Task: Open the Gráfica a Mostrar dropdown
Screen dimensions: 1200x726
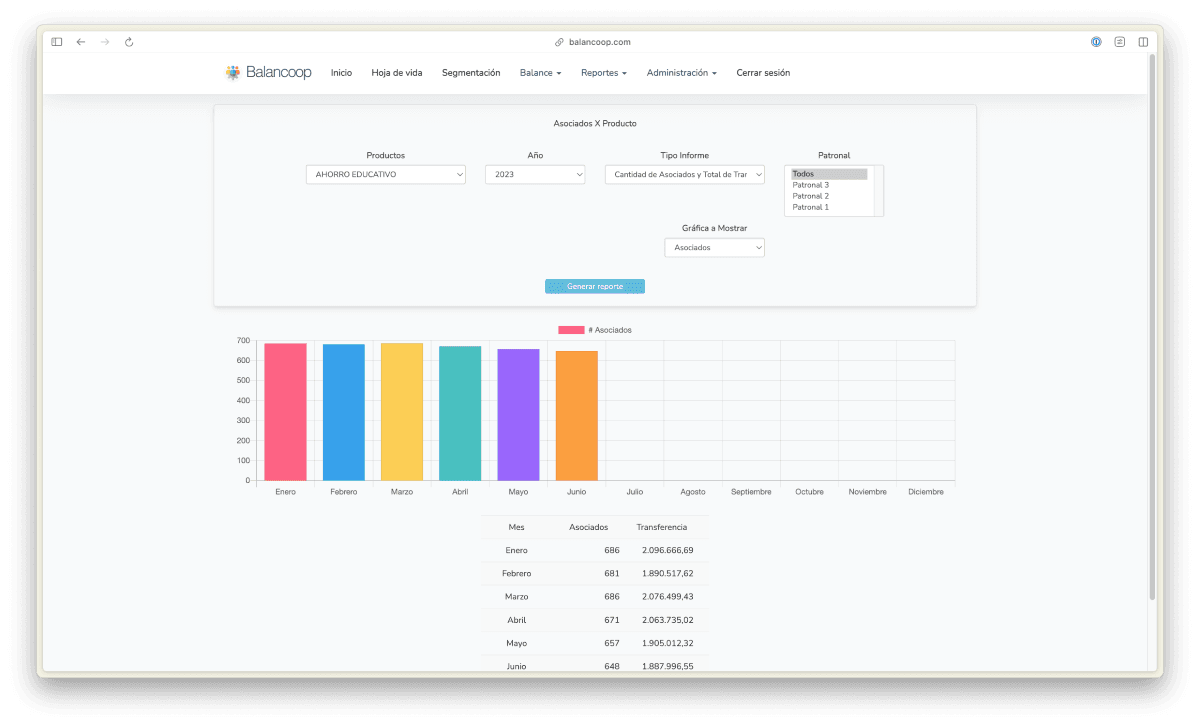Action: [x=714, y=248]
